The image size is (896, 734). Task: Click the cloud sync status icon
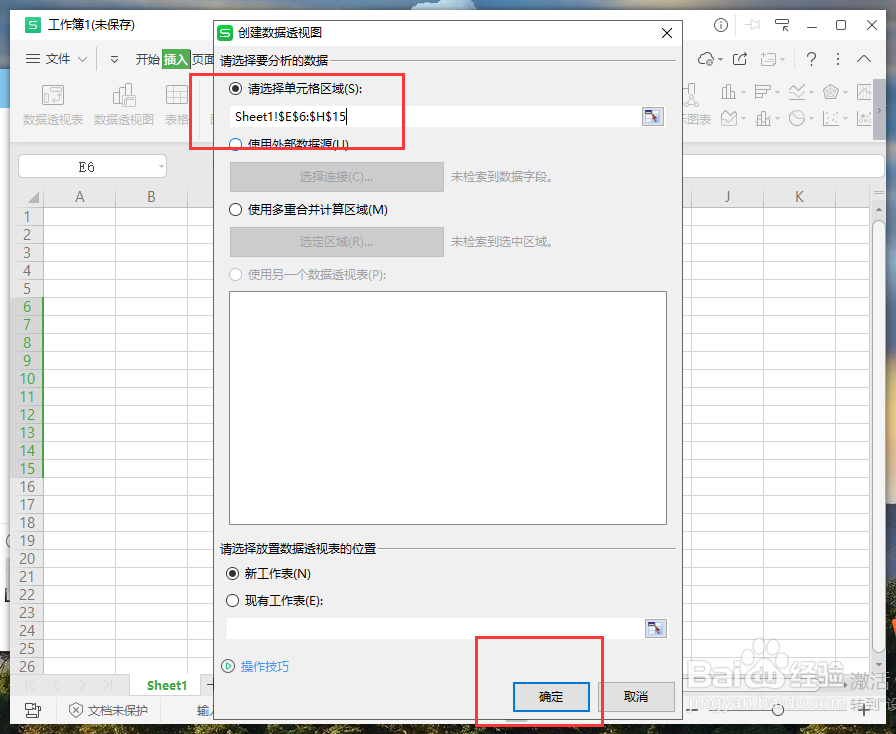point(706,59)
